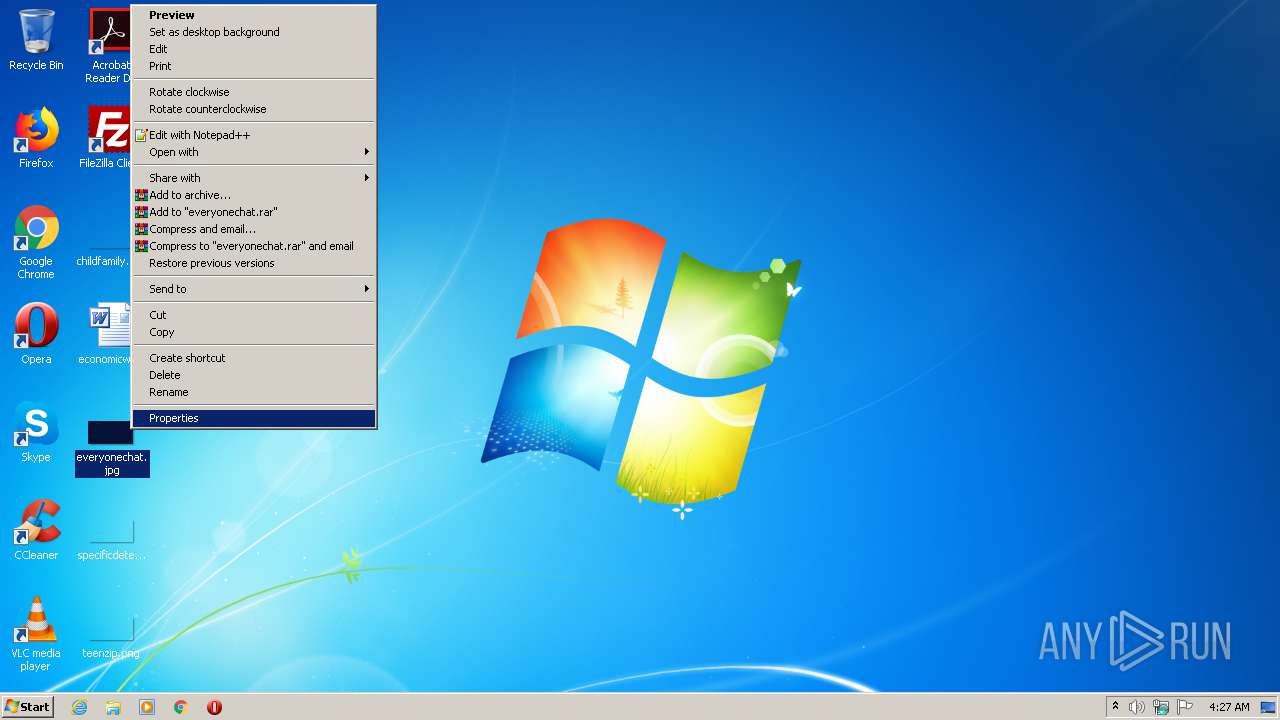
Task: Open the volume speaker tray icon
Action: click(x=1137, y=707)
